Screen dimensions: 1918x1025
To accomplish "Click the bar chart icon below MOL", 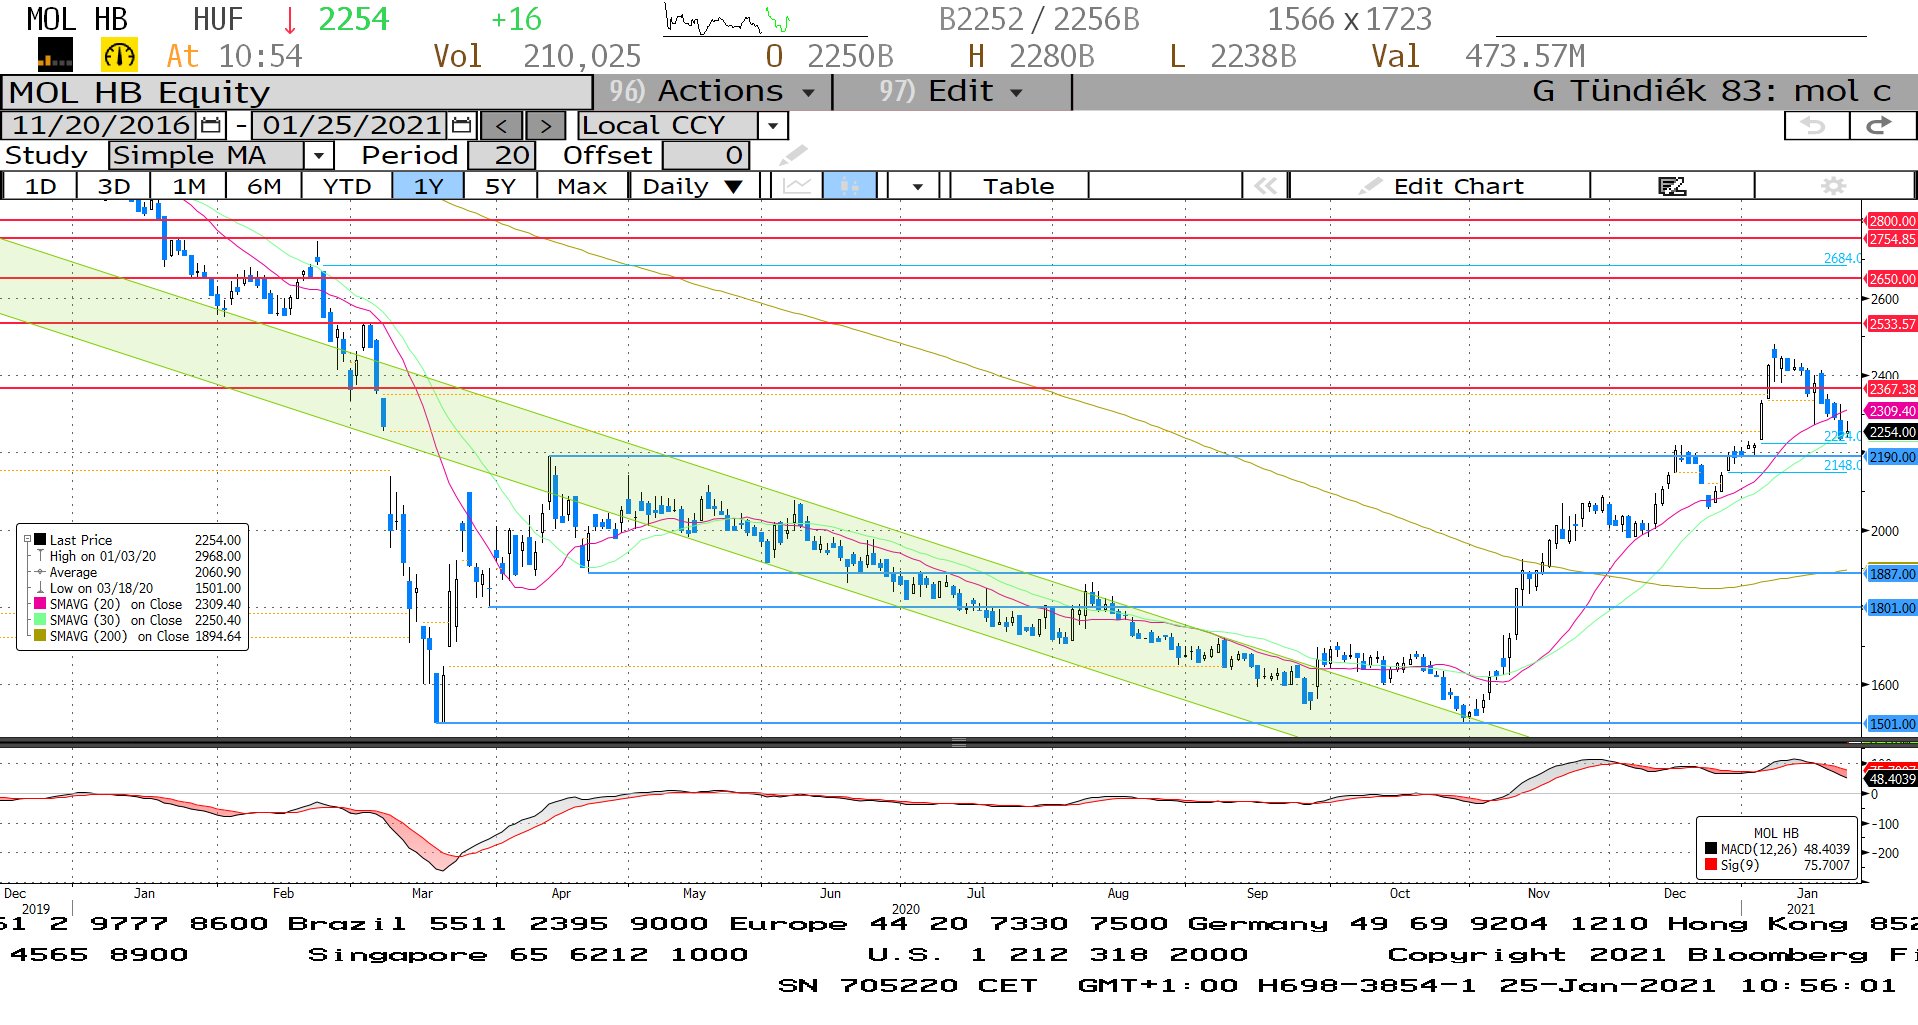I will (x=55, y=55).
